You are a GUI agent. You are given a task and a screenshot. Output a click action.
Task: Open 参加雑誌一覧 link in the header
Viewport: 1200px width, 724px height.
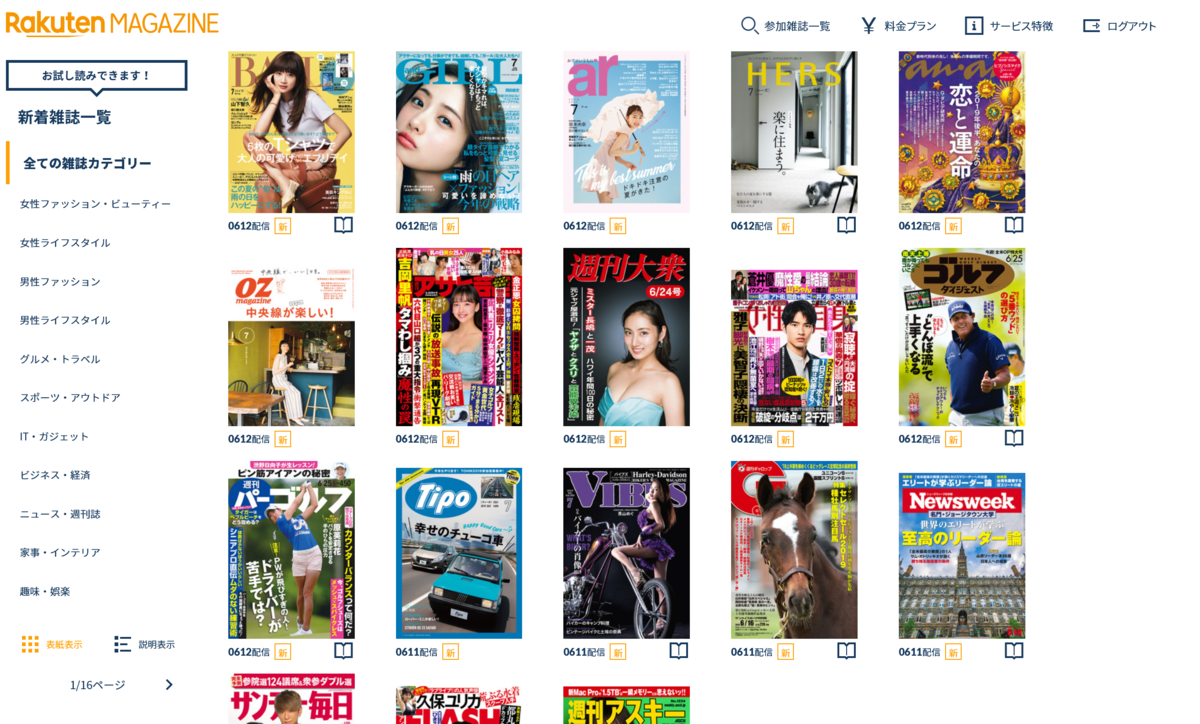(797, 26)
